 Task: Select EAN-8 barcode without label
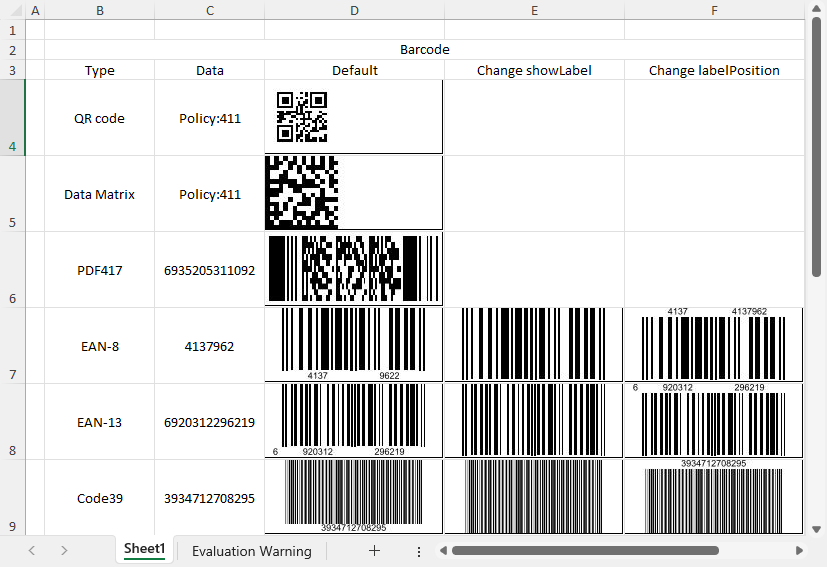[x=534, y=345]
